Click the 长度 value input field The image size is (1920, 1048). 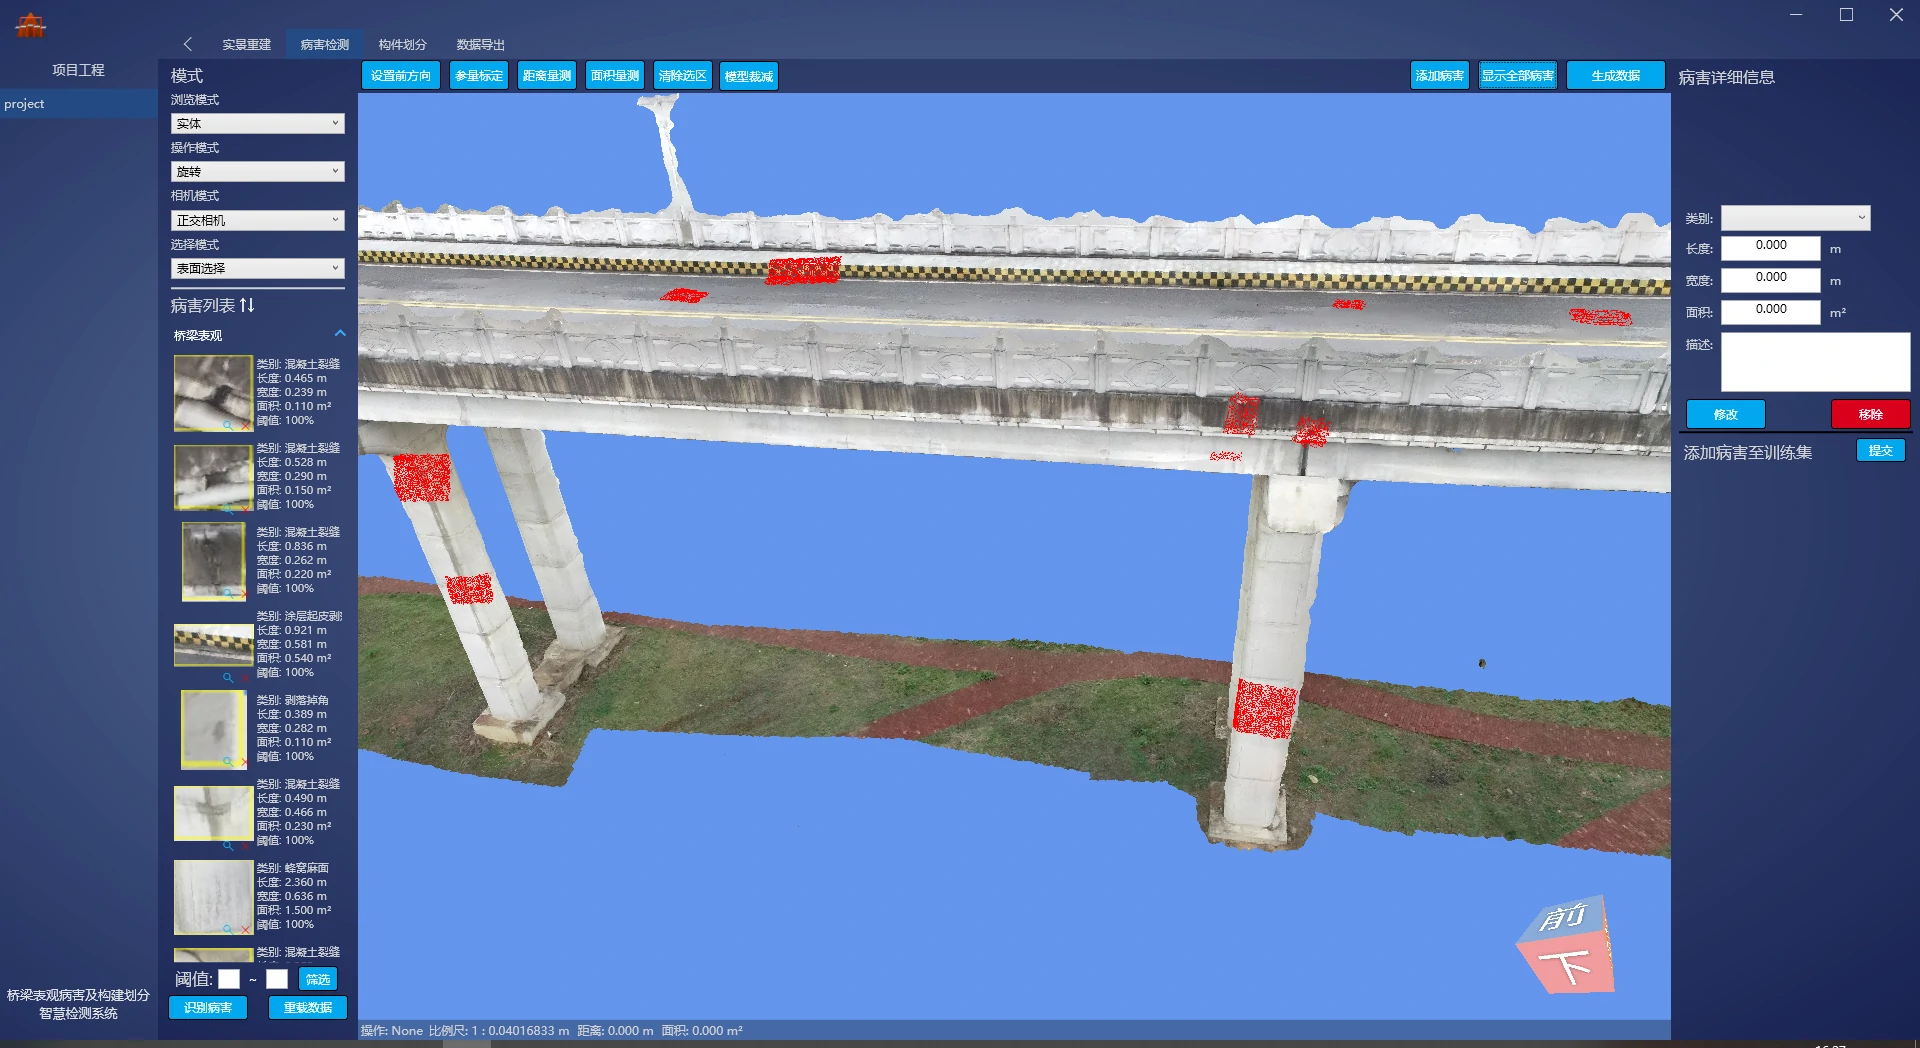(x=1770, y=246)
